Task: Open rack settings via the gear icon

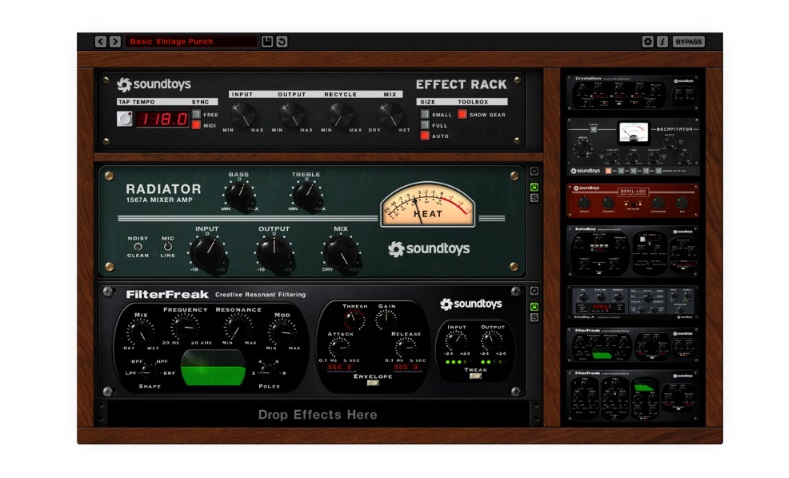Action: click(x=648, y=41)
